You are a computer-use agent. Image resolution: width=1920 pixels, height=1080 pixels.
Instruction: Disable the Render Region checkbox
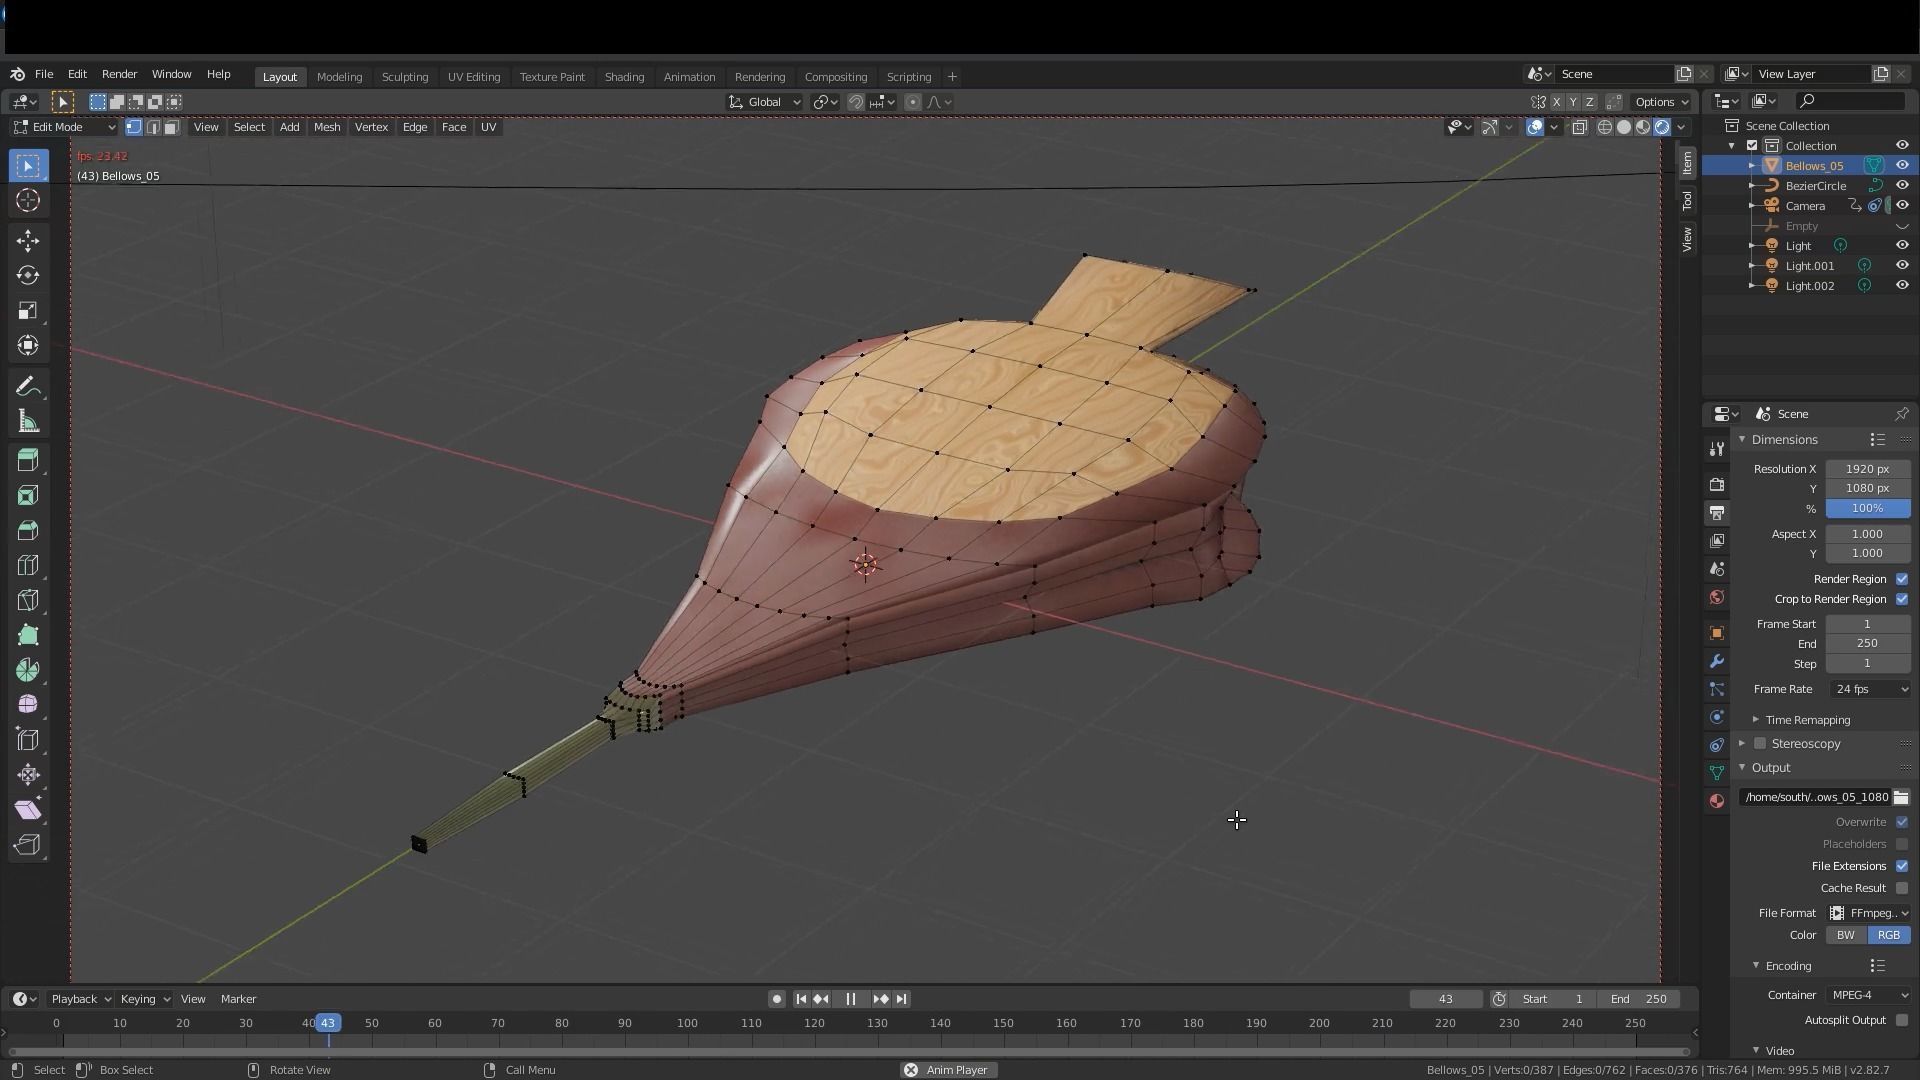point(1903,579)
